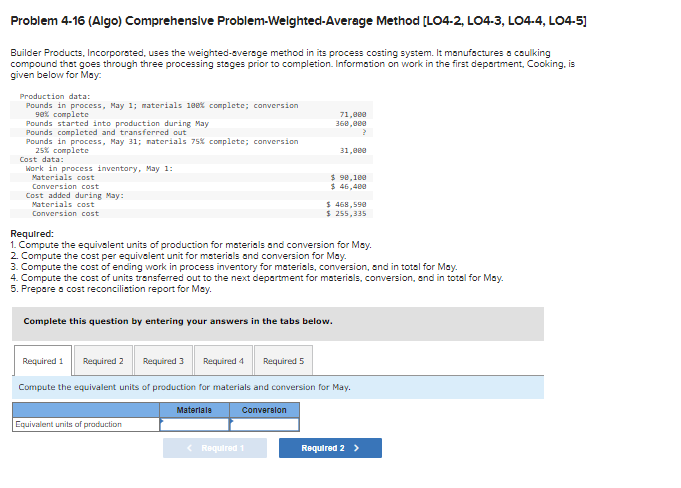Click the Problem 4-16 heading
Viewport: 681px width, 488px height.
point(298,21)
